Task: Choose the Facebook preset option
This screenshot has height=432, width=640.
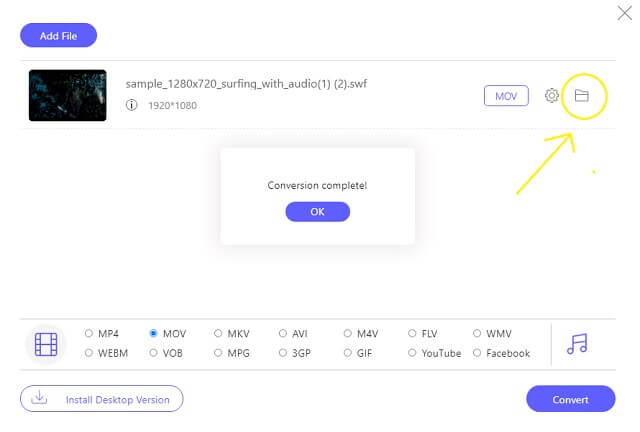Action: (x=477, y=353)
